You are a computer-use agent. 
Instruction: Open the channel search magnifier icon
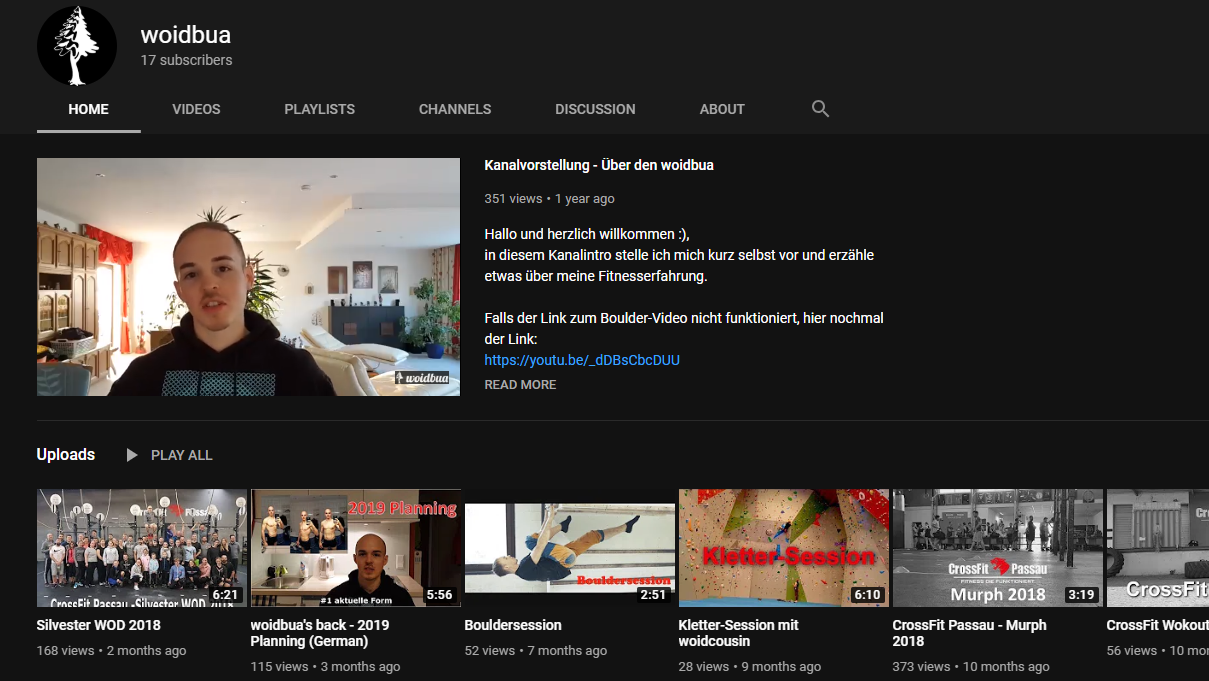tap(820, 109)
